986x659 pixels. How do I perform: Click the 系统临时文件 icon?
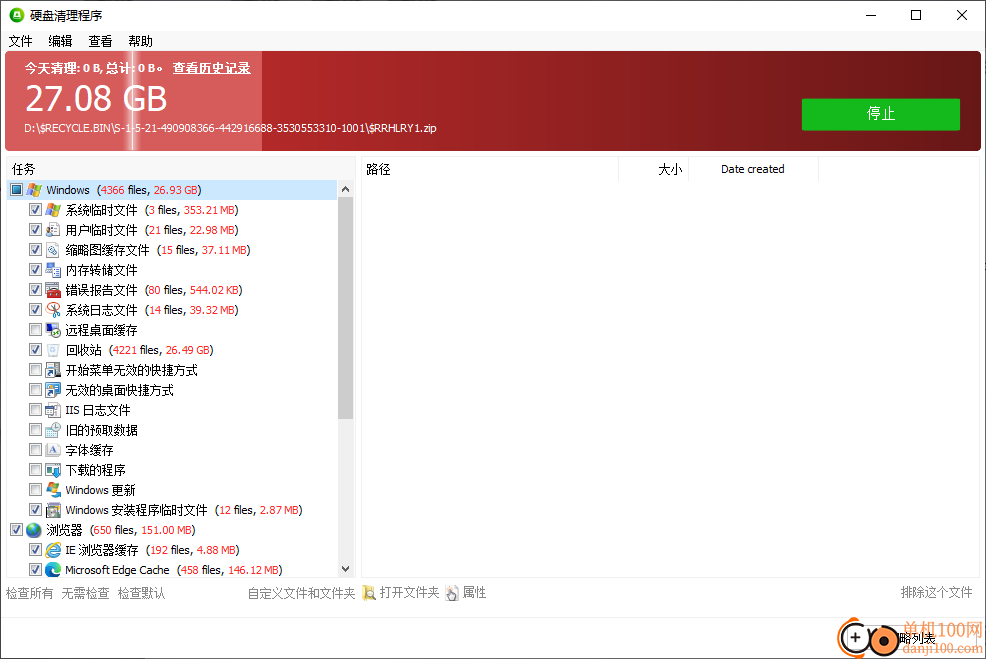click(53, 210)
